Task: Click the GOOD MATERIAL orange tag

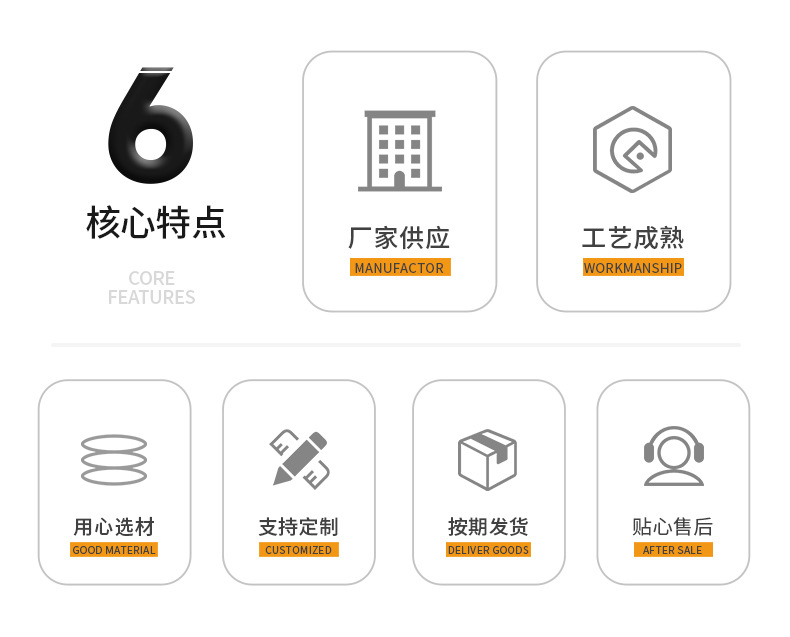Action: 114,549
